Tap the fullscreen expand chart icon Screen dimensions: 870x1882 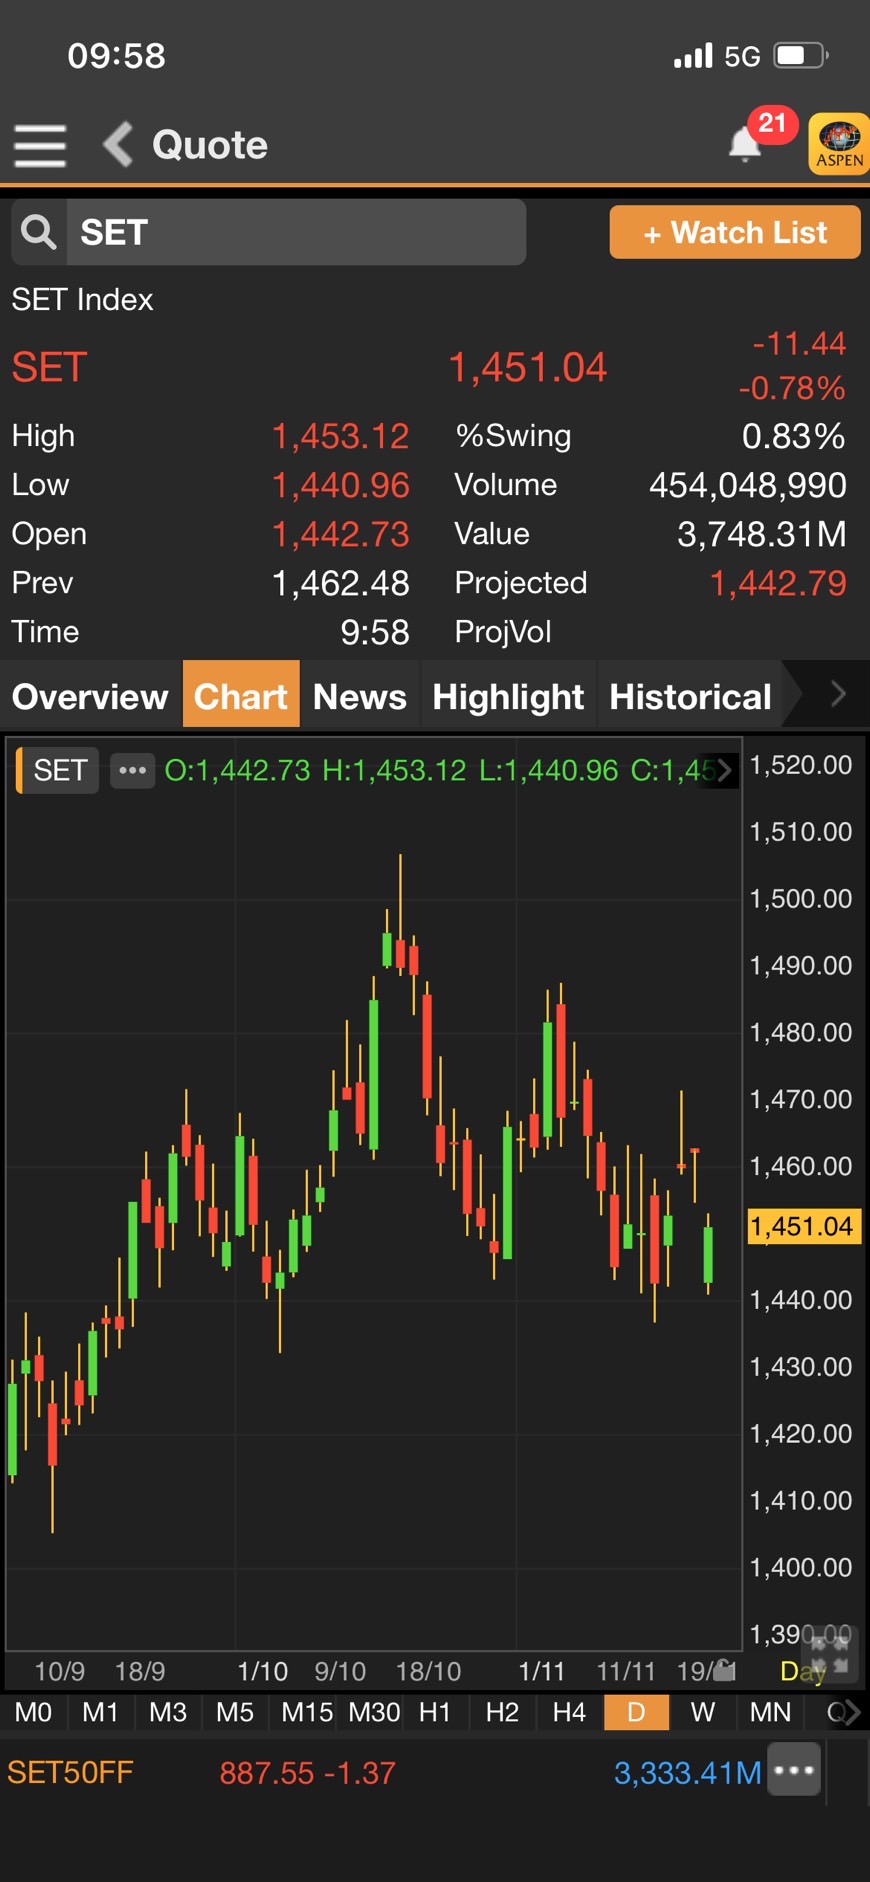(x=829, y=1655)
